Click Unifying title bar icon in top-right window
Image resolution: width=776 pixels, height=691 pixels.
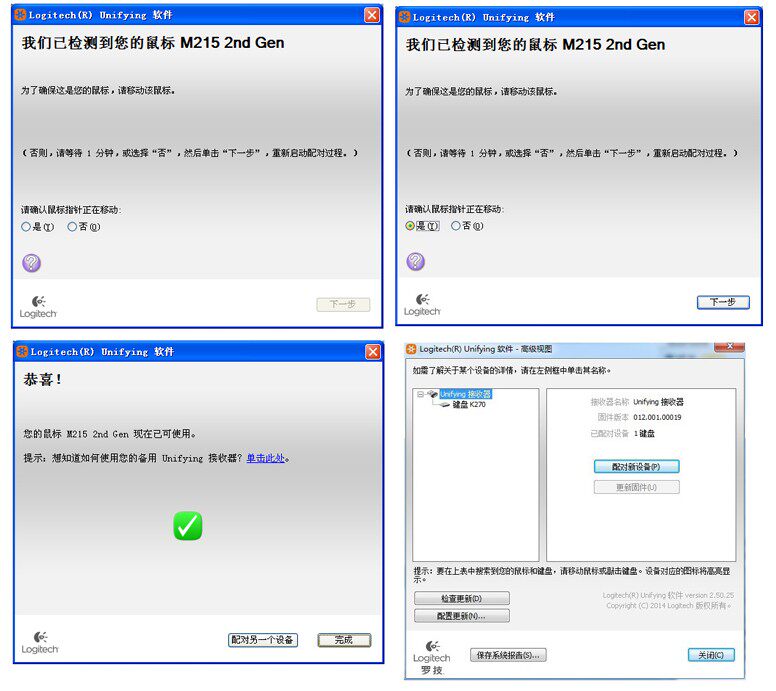tap(404, 17)
